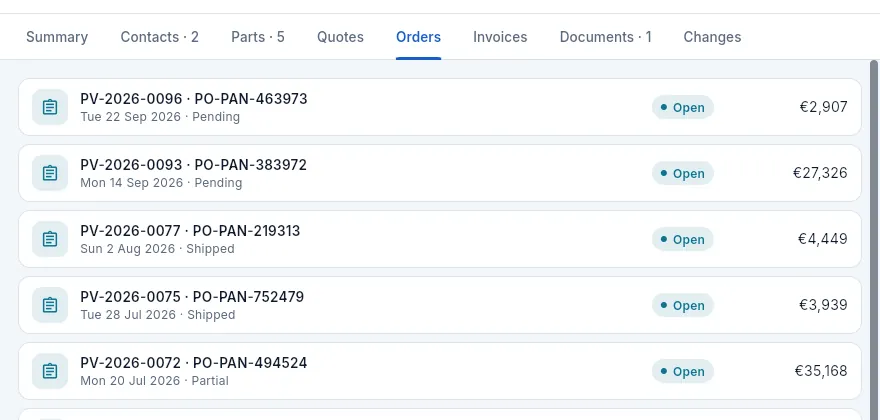Click date line Sun 2 Aug 2026 · Shipped
The image size is (880, 420).
[157, 249]
